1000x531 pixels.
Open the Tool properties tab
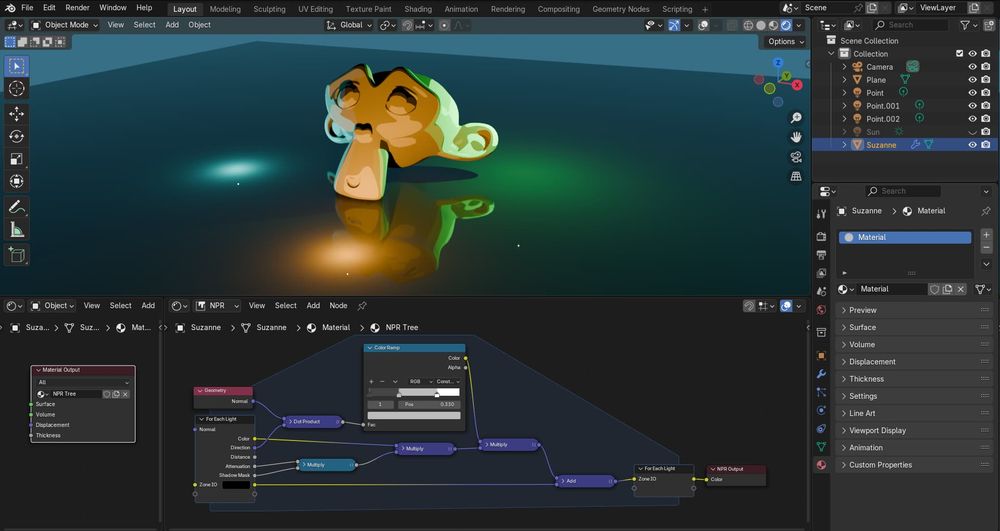pyautogui.click(x=821, y=215)
